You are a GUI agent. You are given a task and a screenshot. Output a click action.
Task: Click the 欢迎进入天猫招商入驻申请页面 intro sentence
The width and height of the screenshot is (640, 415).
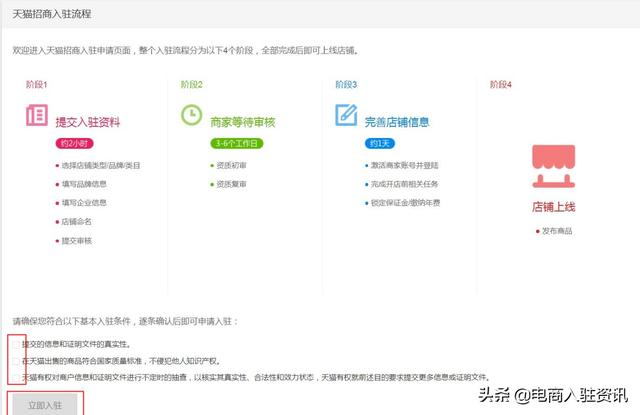(186, 51)
